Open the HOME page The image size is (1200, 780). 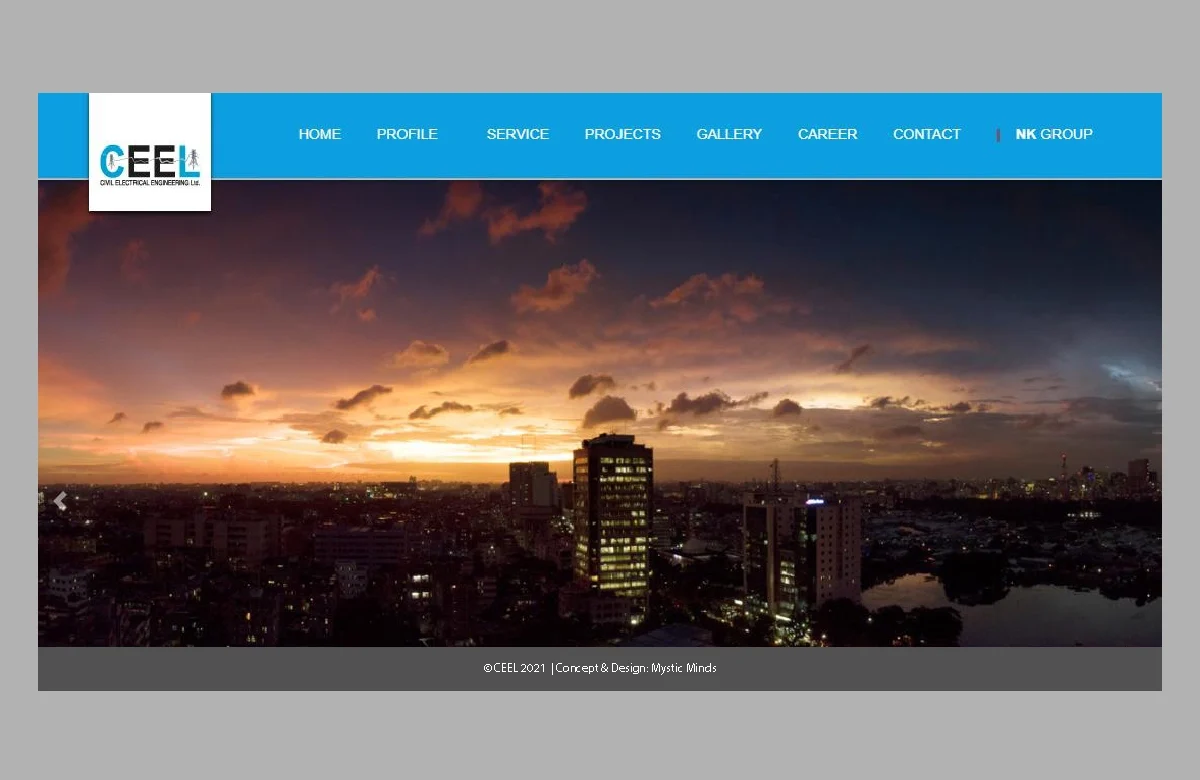point(319,134)
